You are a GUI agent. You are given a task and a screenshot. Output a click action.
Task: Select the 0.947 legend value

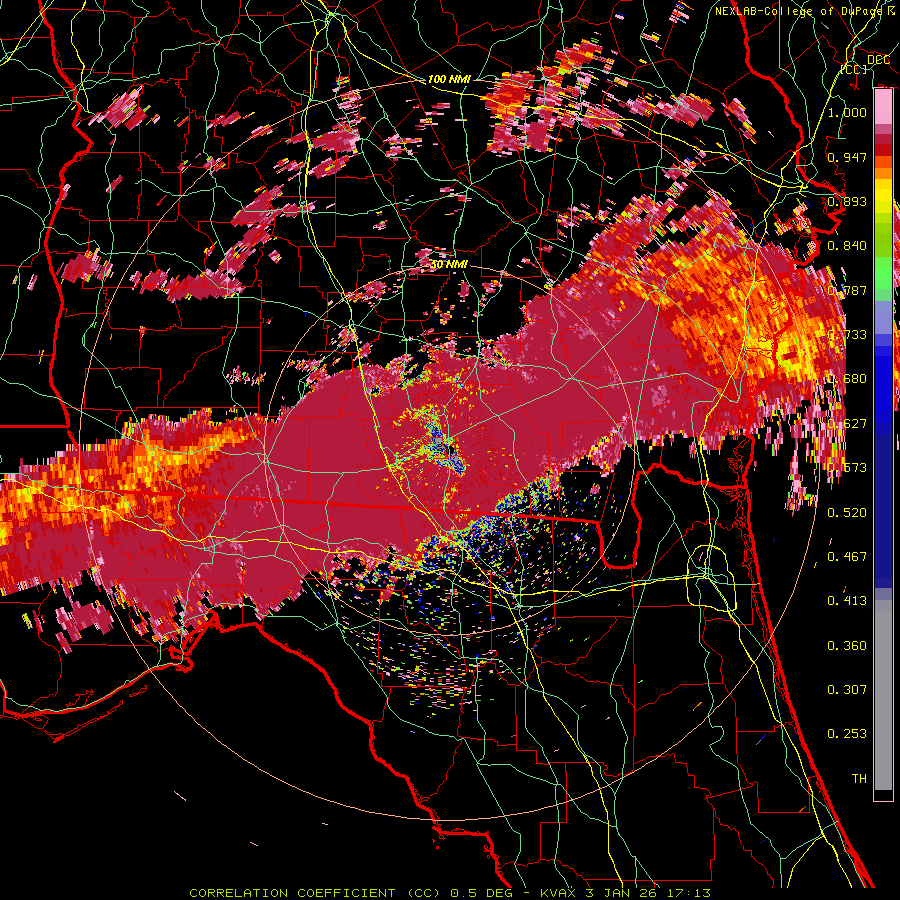pyautogui.click(x=847, y=157)
